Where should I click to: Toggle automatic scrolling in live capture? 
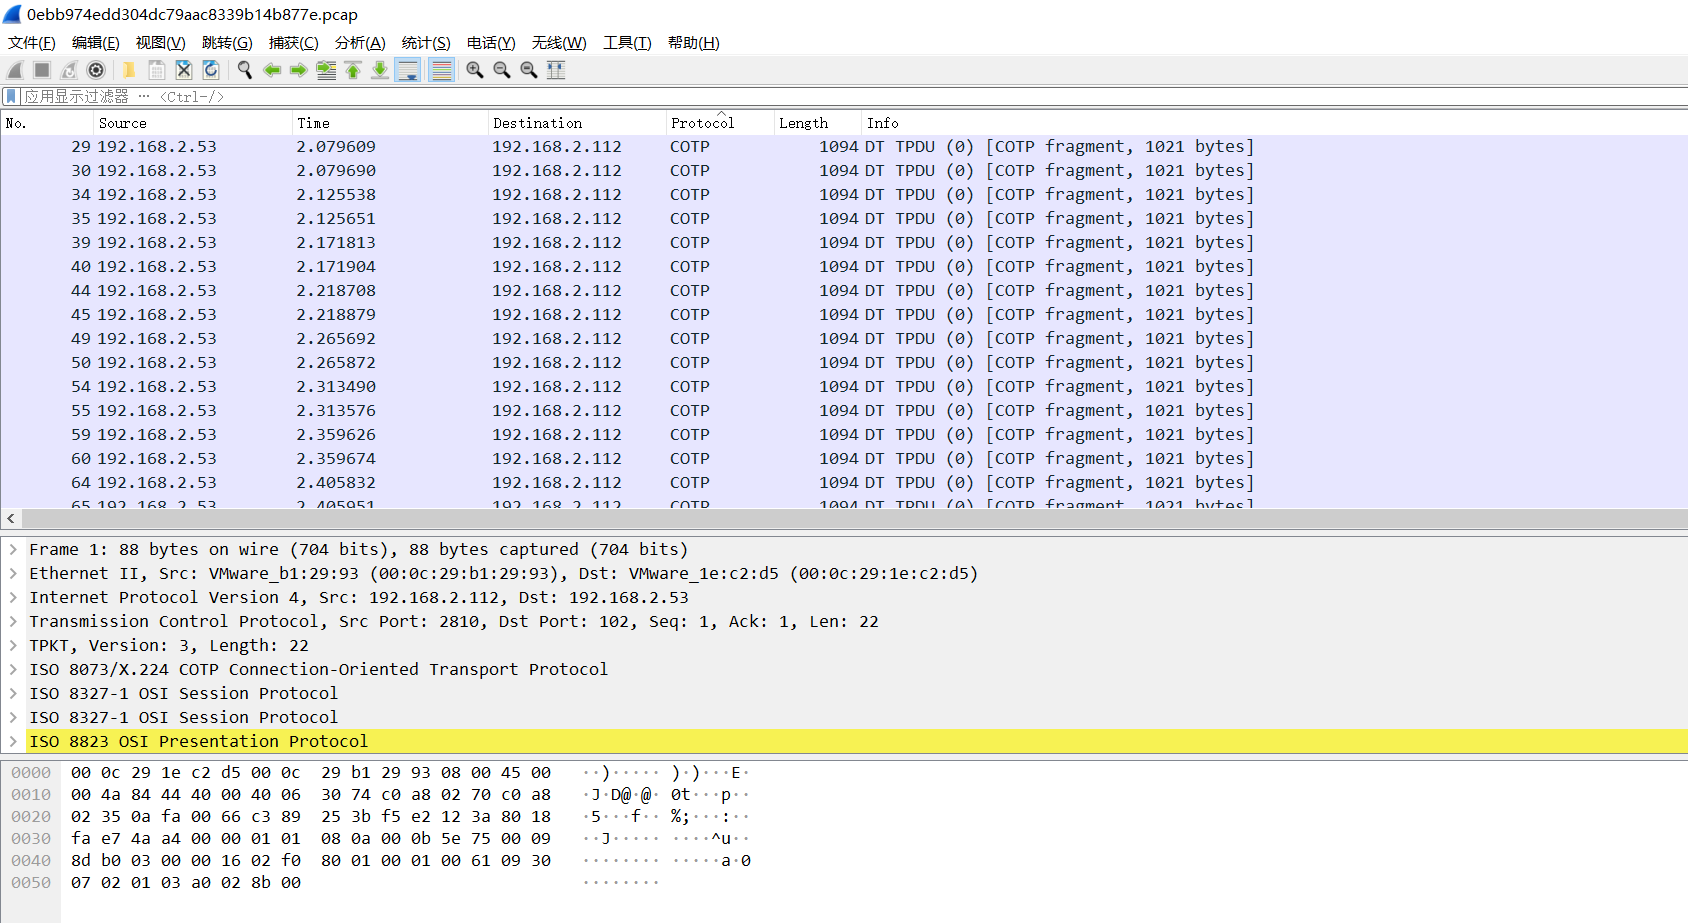point(408,70)
